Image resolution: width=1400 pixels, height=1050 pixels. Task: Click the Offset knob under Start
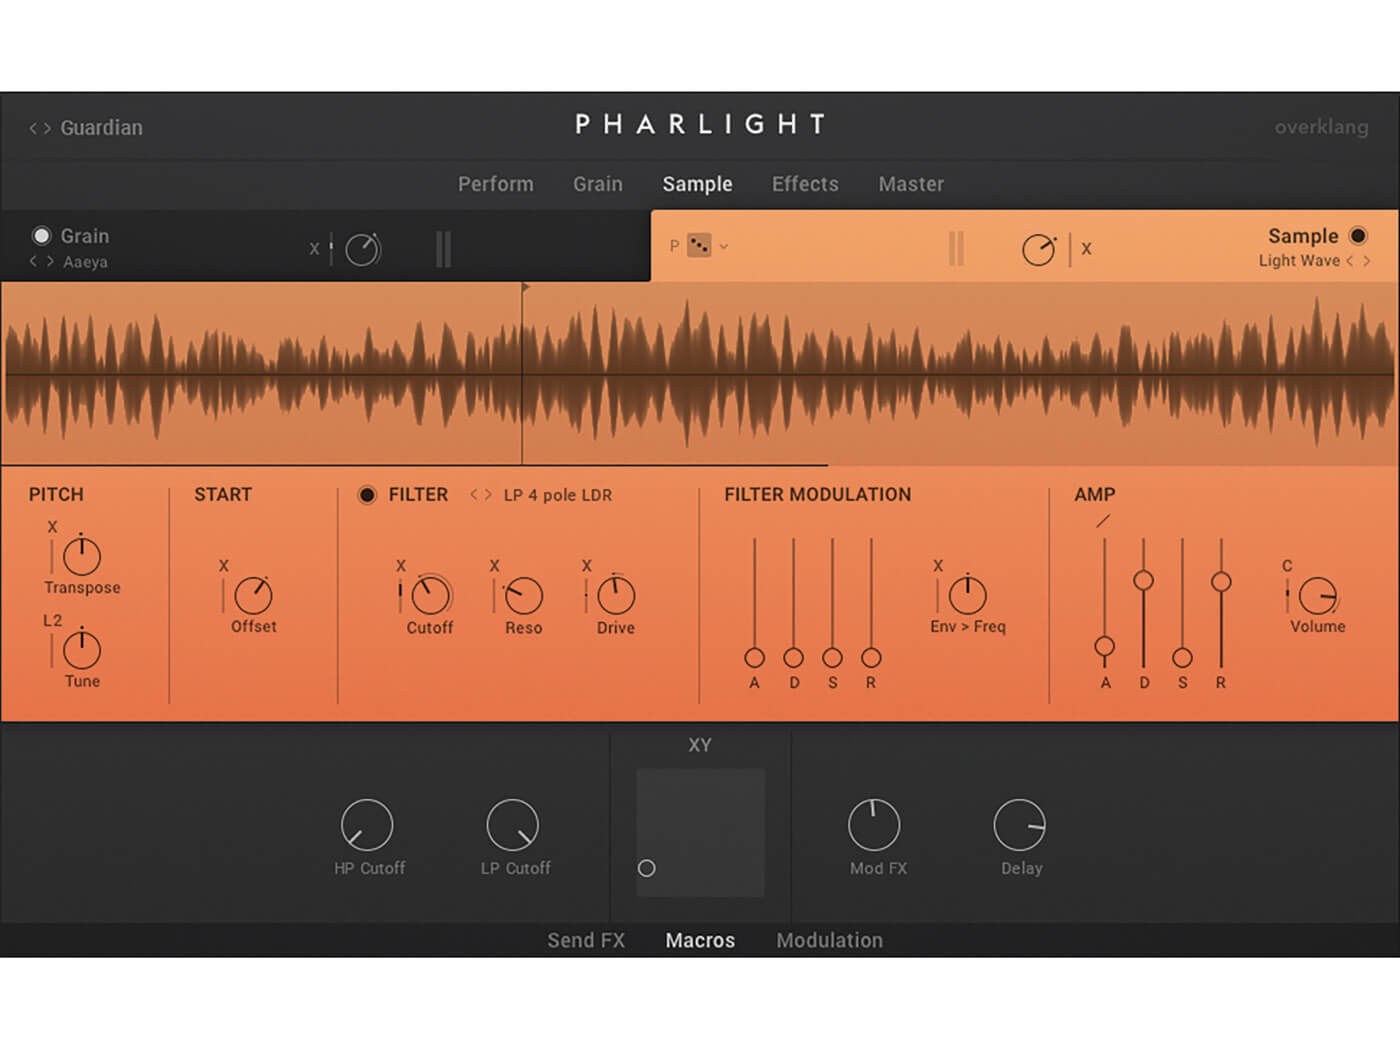(x=253, y=596)
